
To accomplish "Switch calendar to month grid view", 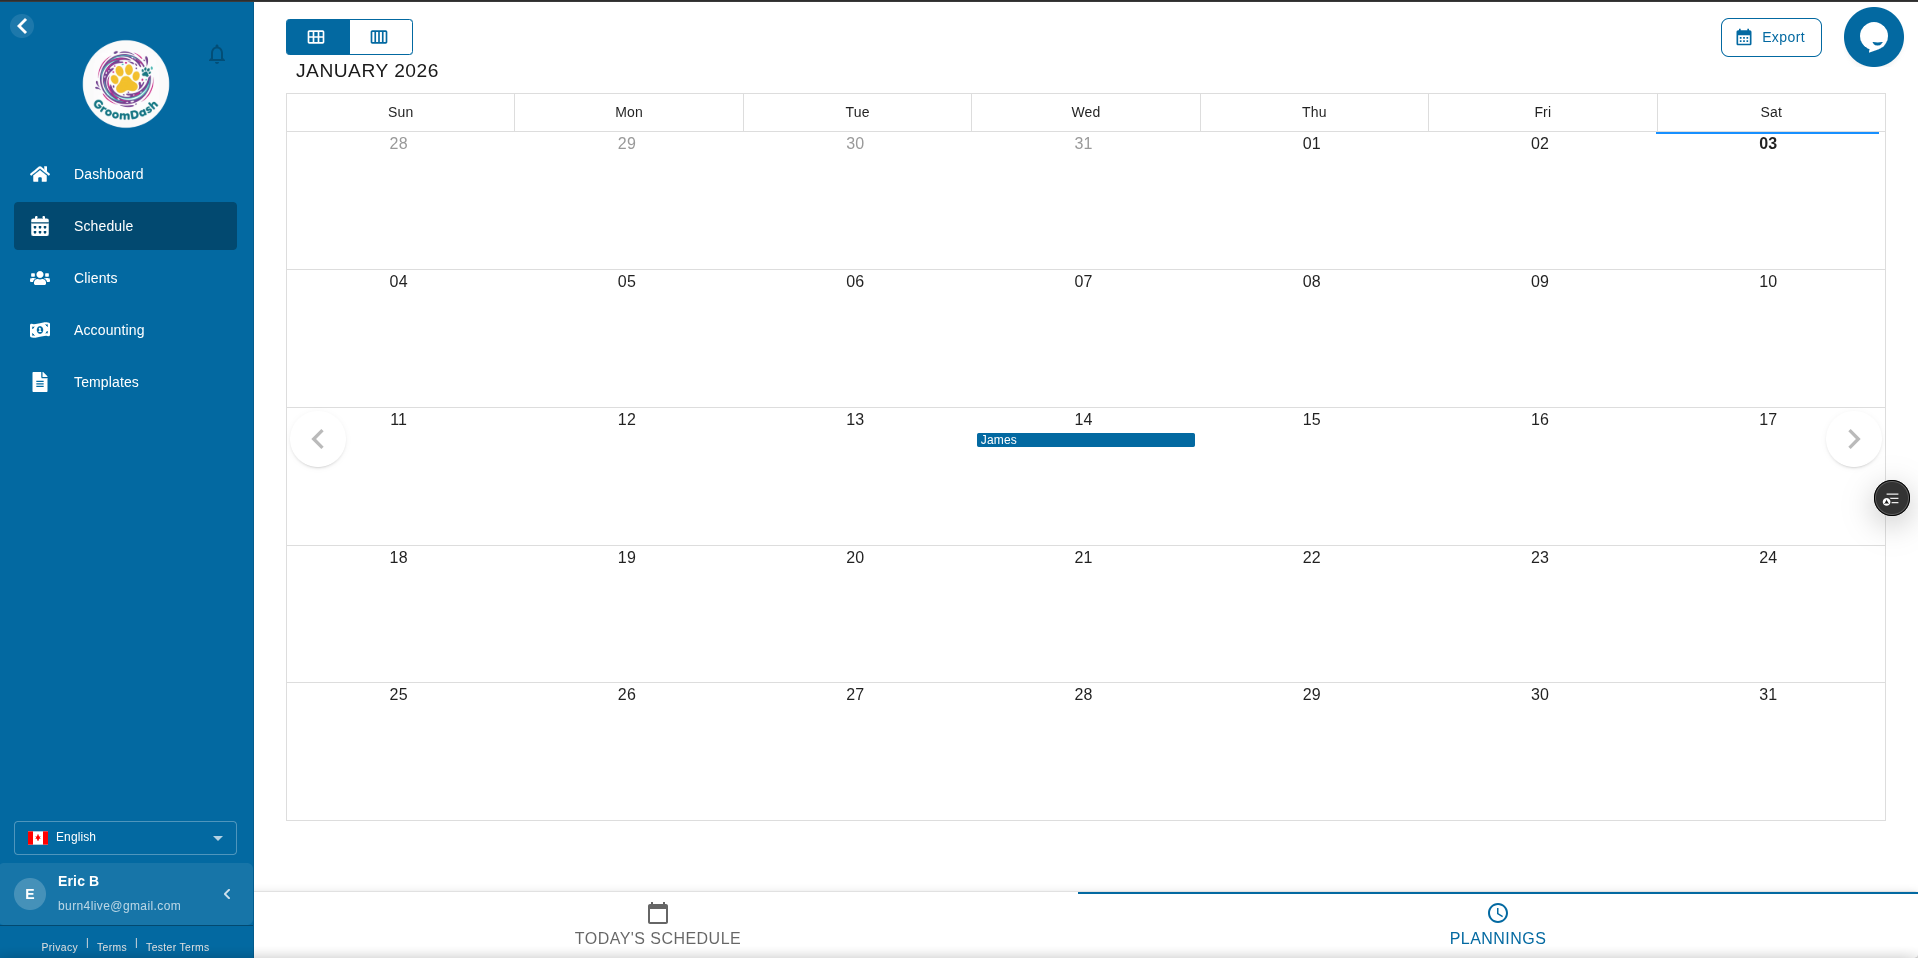I will tap(317, 37).
